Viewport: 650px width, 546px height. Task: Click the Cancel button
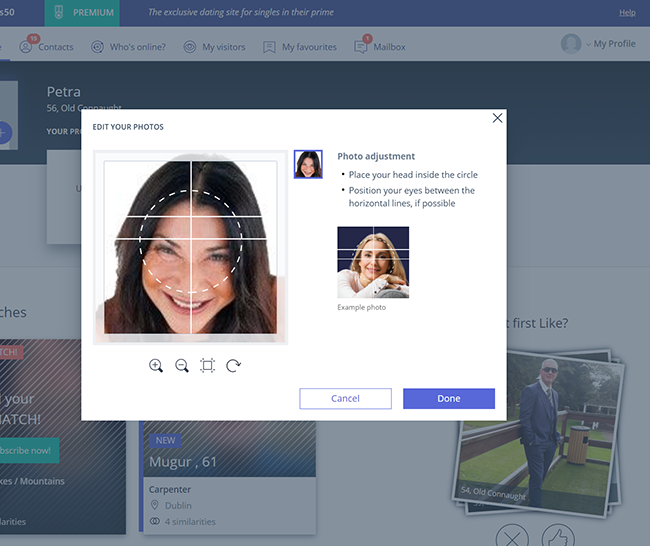point(345,398)
